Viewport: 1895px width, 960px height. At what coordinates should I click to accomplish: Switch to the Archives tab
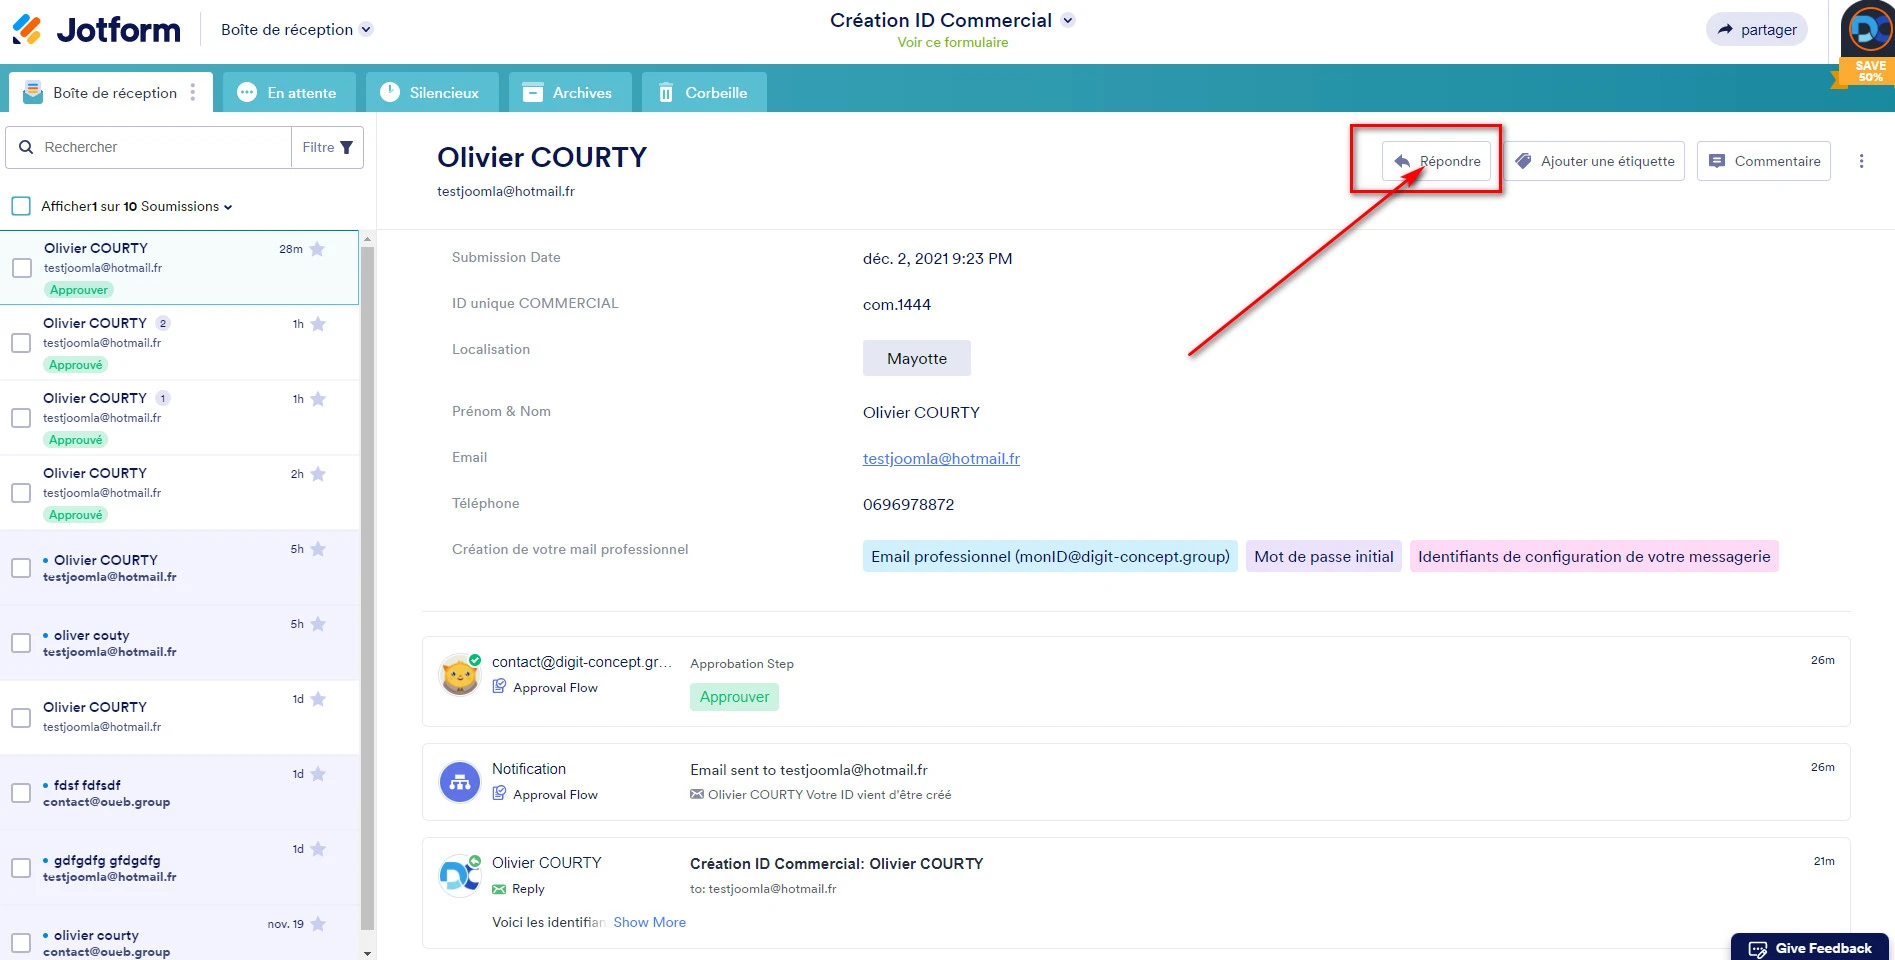[569, 93]
